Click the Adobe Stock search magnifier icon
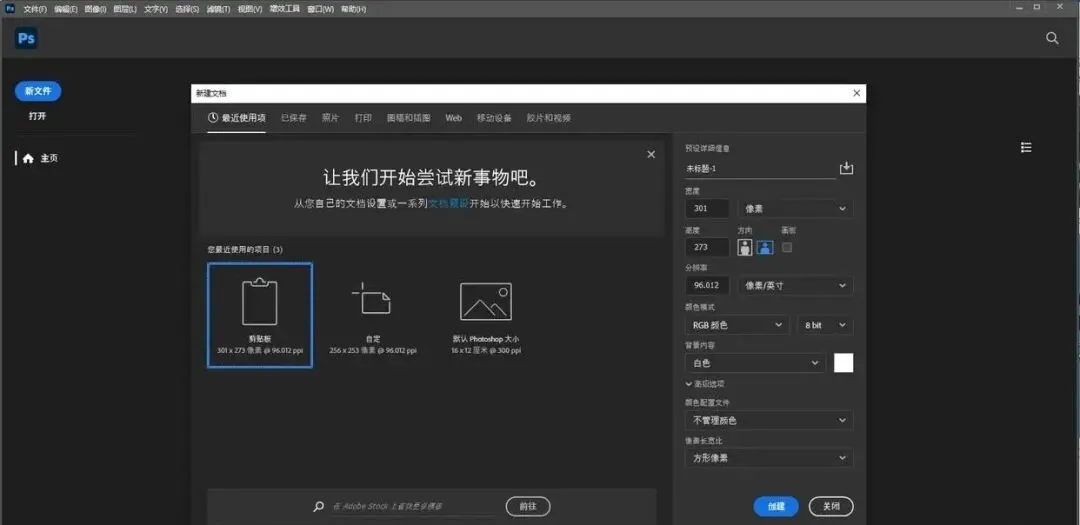The image size is (1080, 525). [318, 506]
